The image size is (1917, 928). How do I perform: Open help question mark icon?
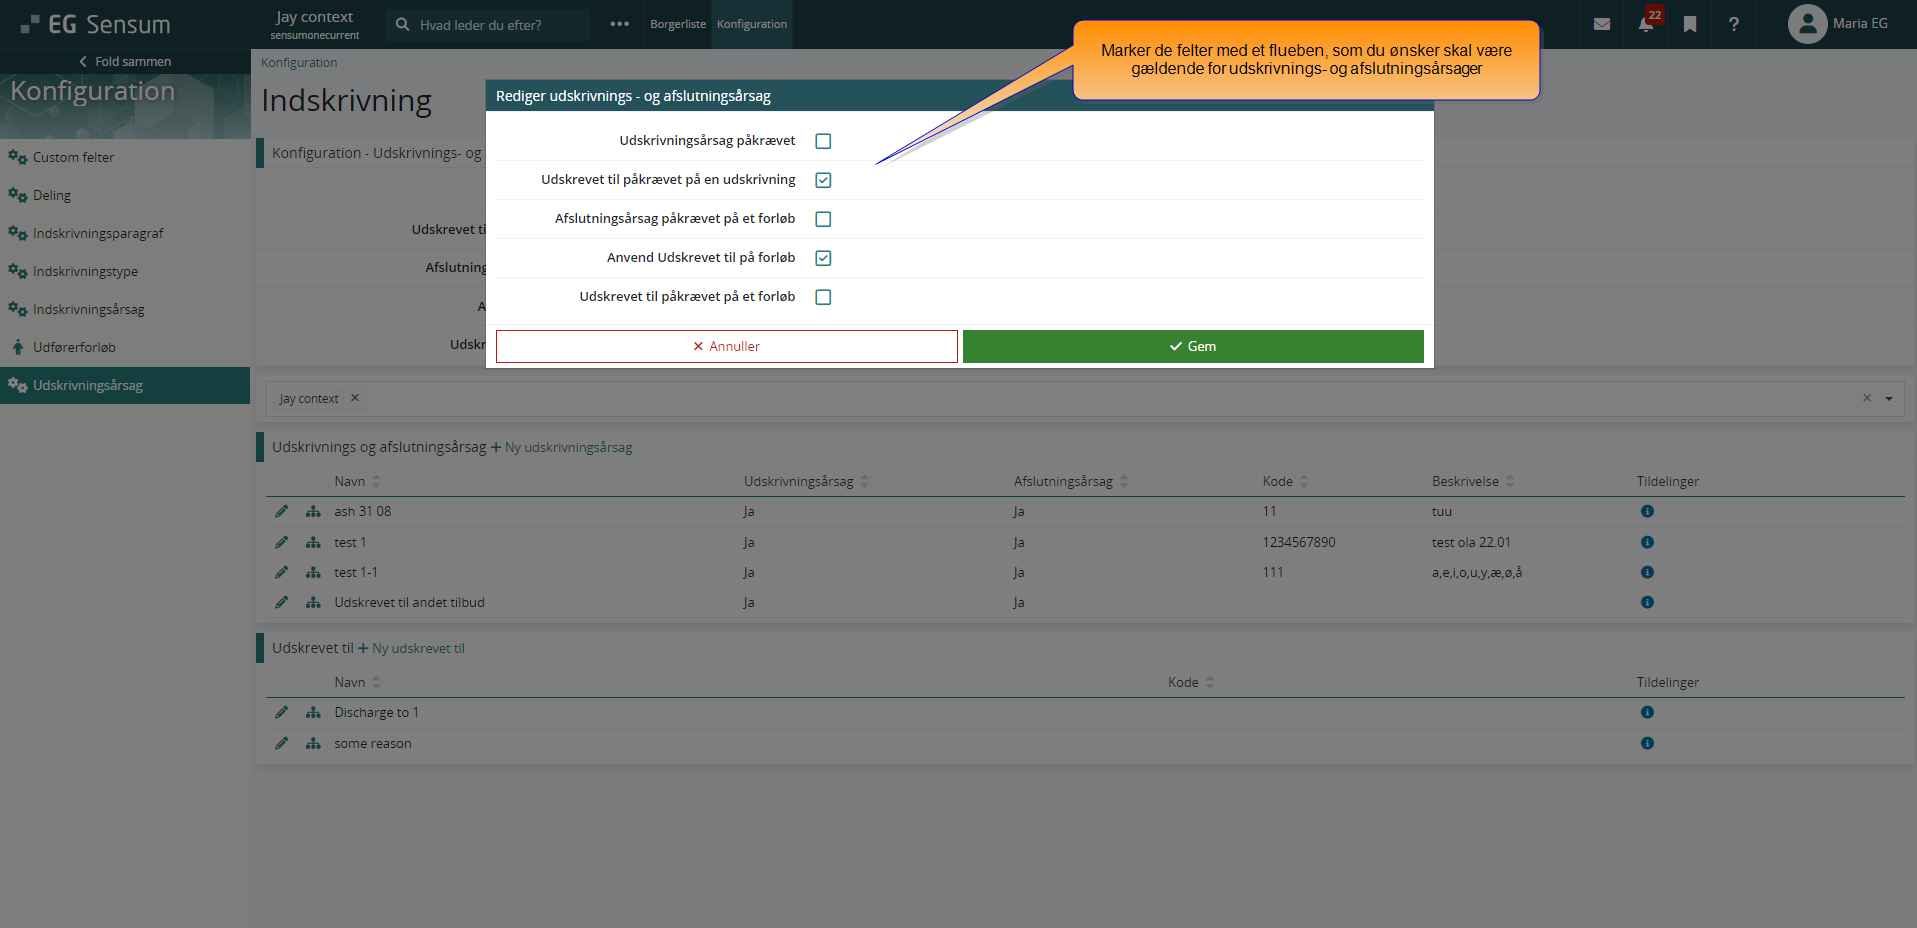point(1733,24)
